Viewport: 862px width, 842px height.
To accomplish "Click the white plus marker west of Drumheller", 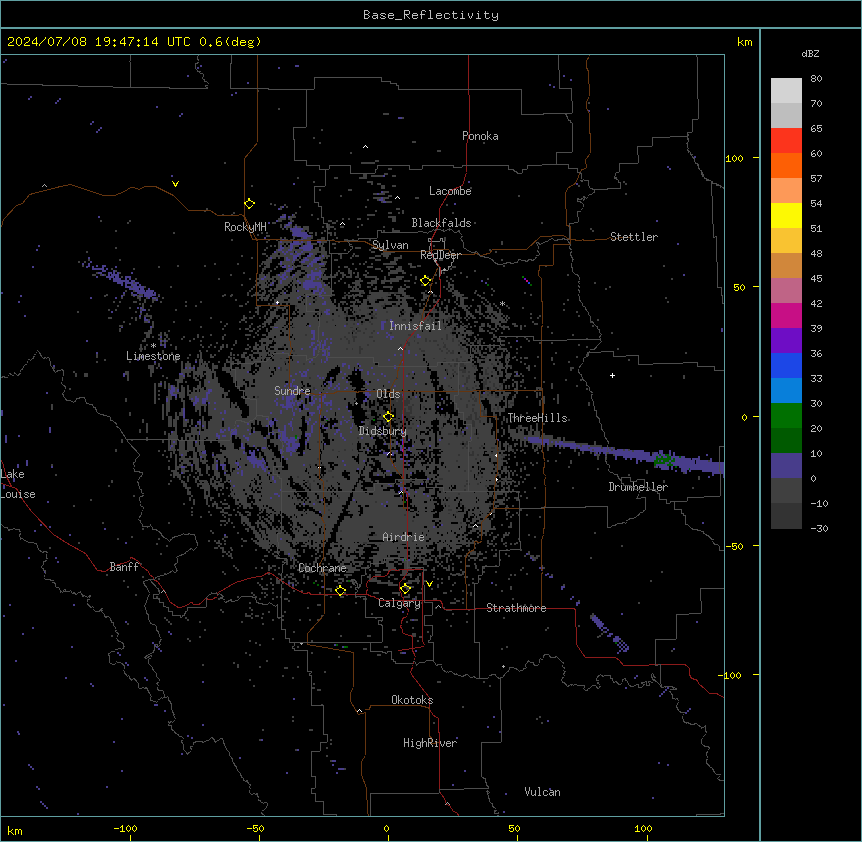I will point(612,375).
